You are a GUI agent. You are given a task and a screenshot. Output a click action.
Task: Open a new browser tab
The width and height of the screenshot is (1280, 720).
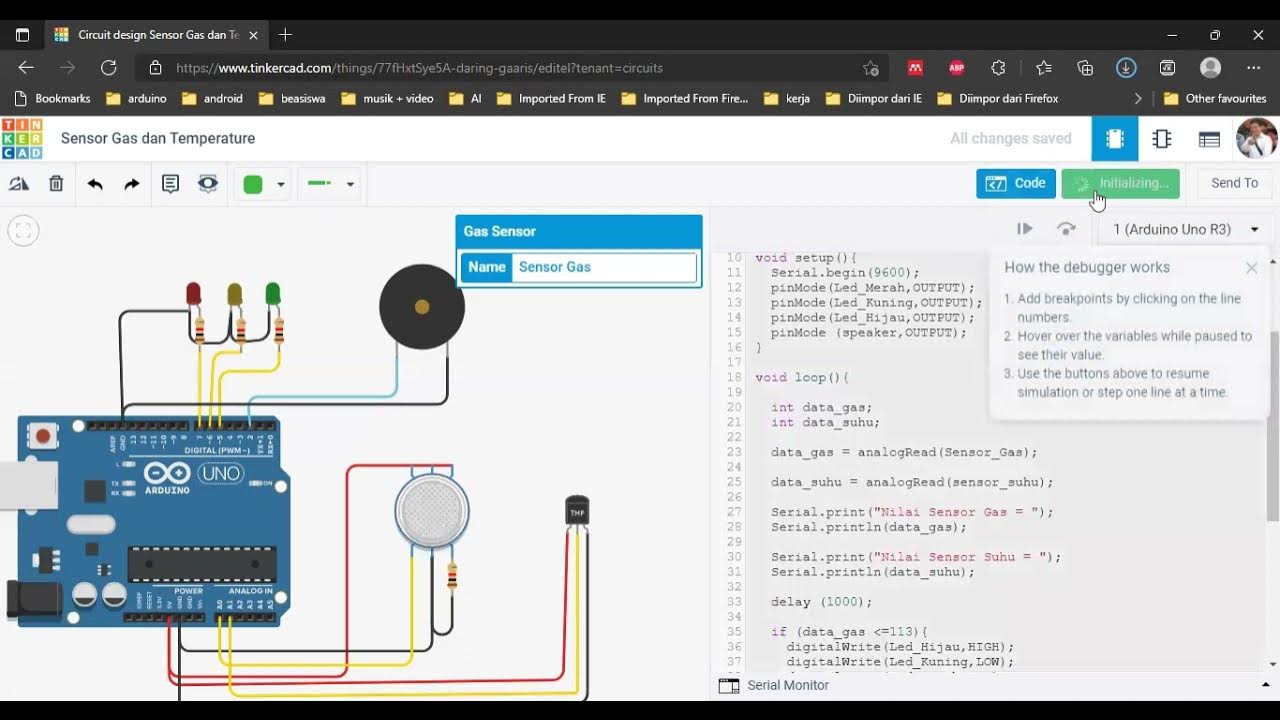coord(285,35)
